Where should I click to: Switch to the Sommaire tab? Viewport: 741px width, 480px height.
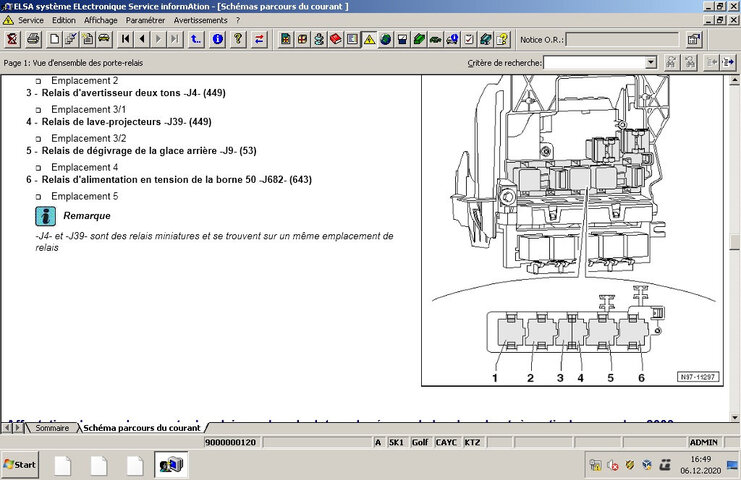pyautogui.click(x=52, y=428)
